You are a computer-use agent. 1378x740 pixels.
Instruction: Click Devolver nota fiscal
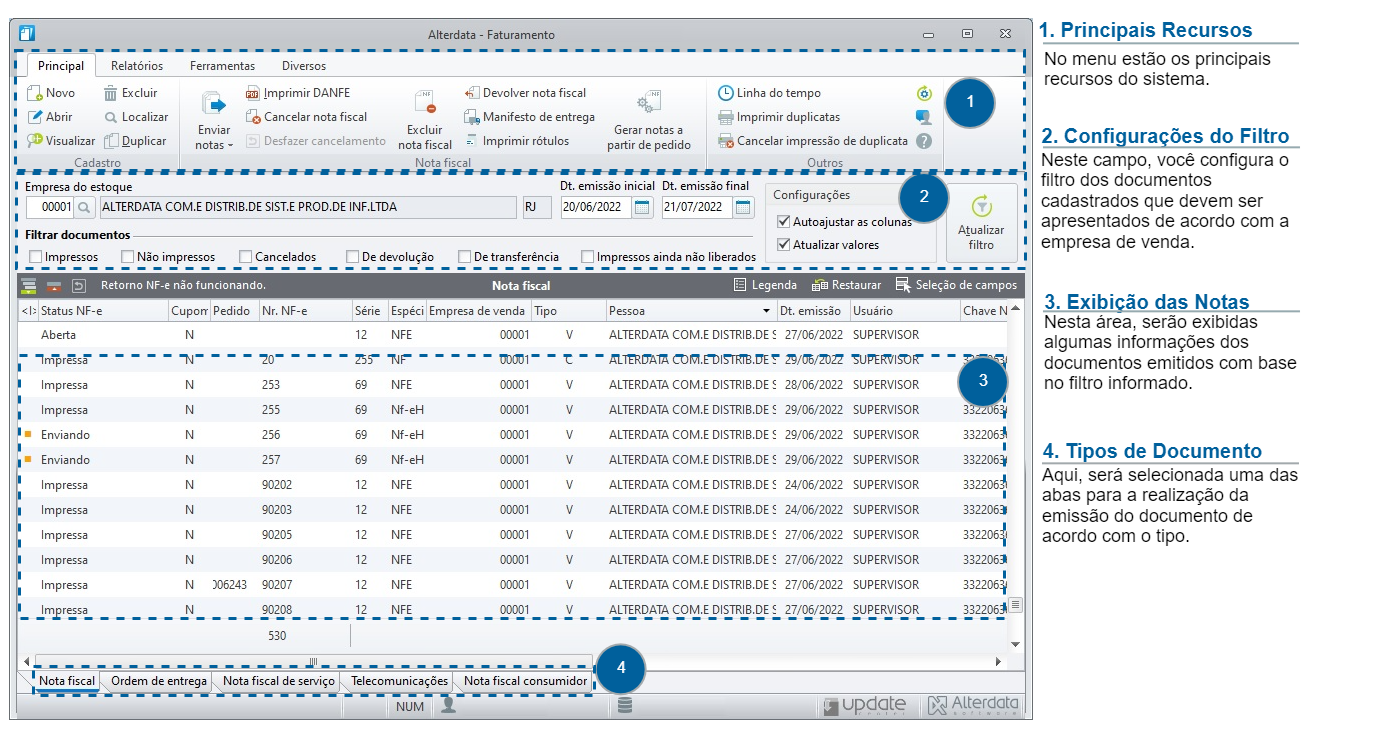(x=526, y=93)
